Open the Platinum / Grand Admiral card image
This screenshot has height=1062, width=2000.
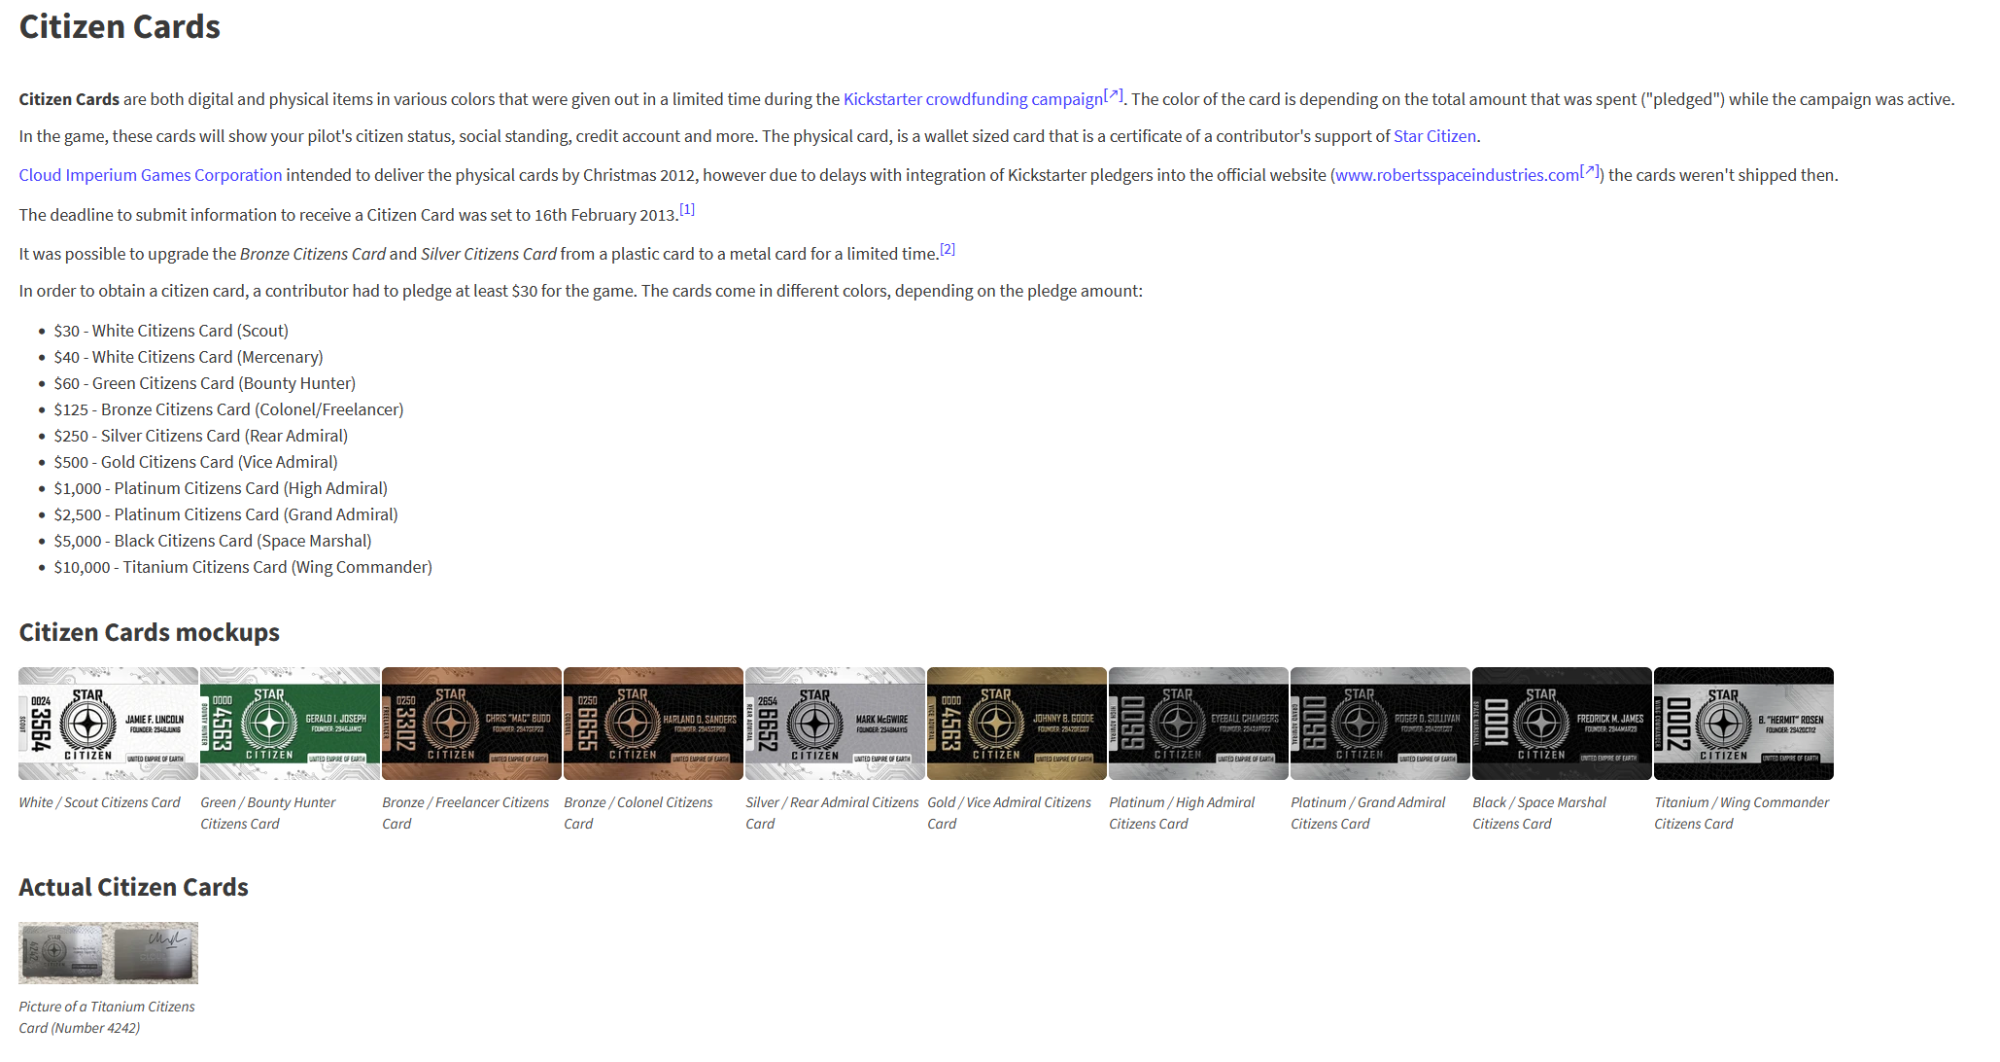(x=1380, y=723)
